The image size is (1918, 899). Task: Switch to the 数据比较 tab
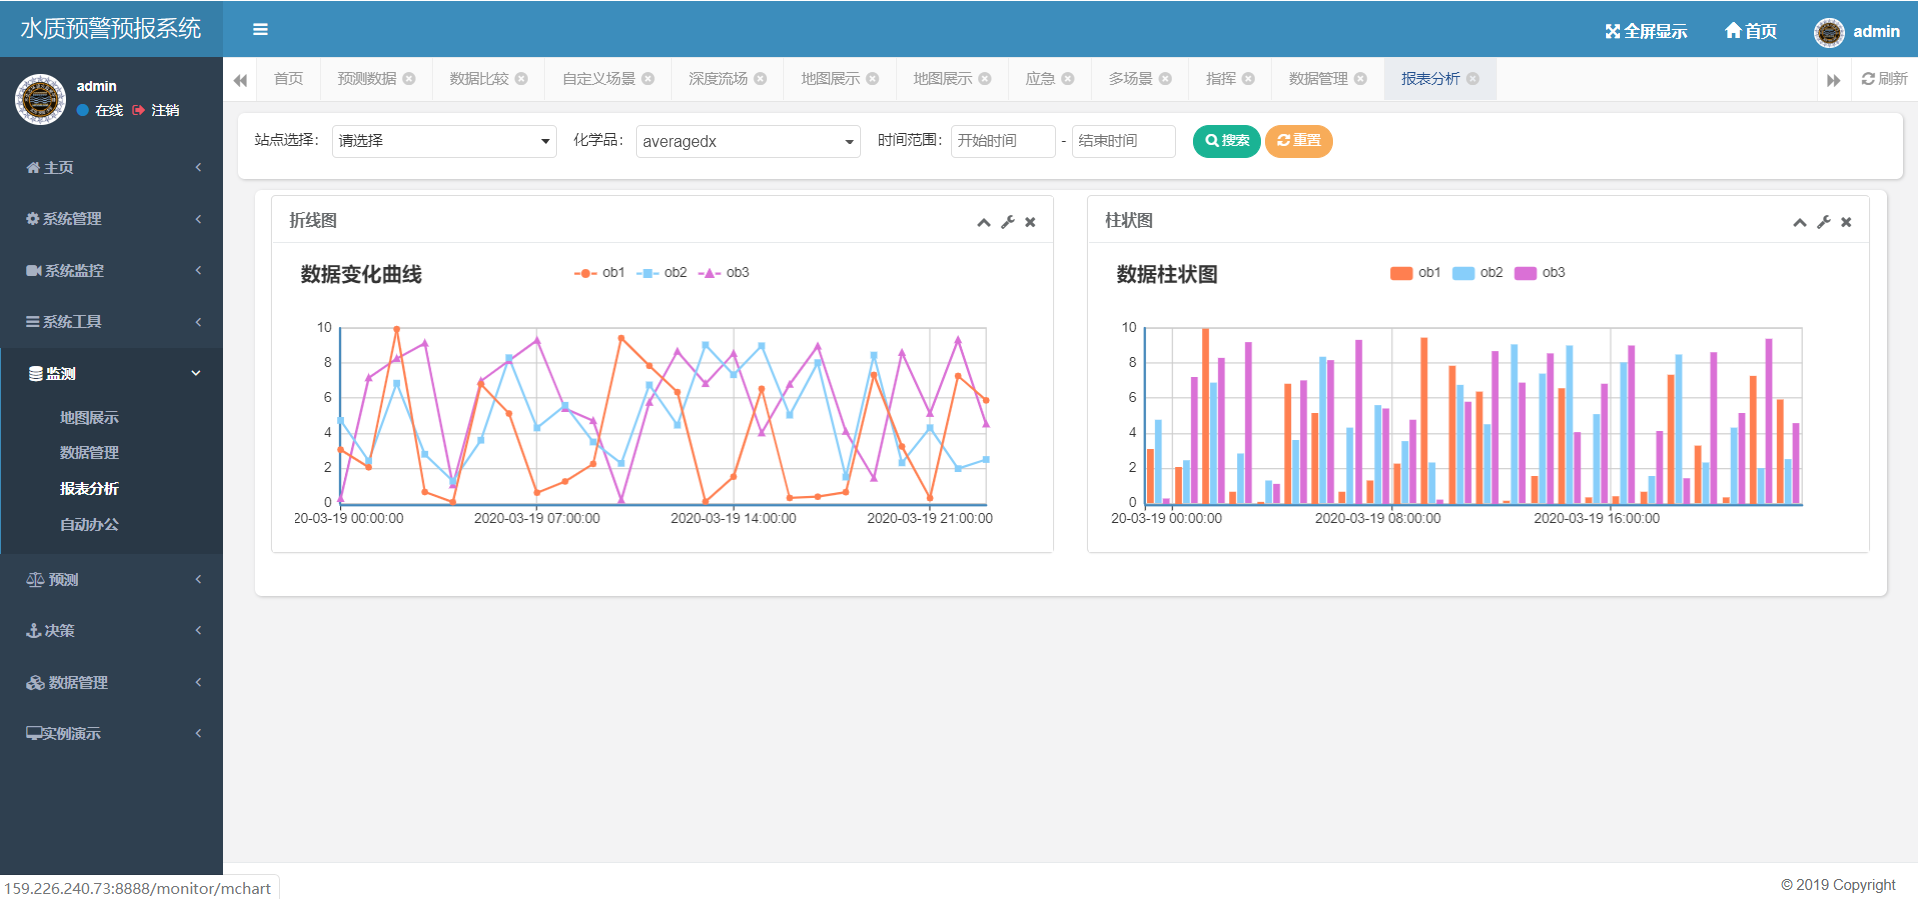[479, 79]
